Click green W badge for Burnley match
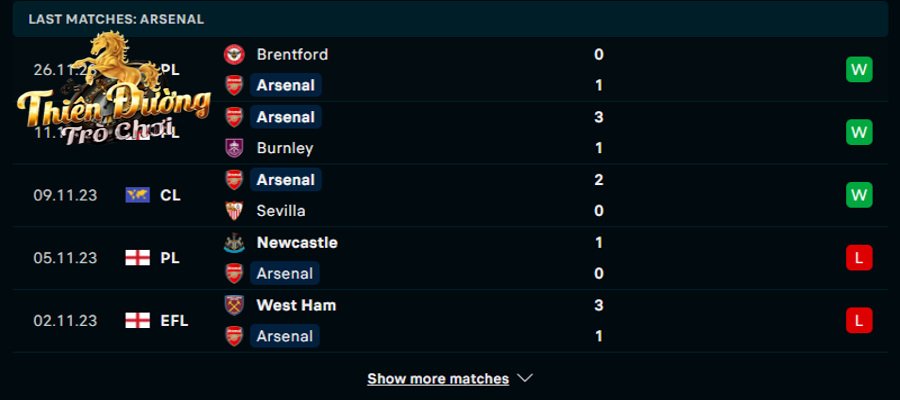This screenshot has height=400, width=900. tap(859, 133)
